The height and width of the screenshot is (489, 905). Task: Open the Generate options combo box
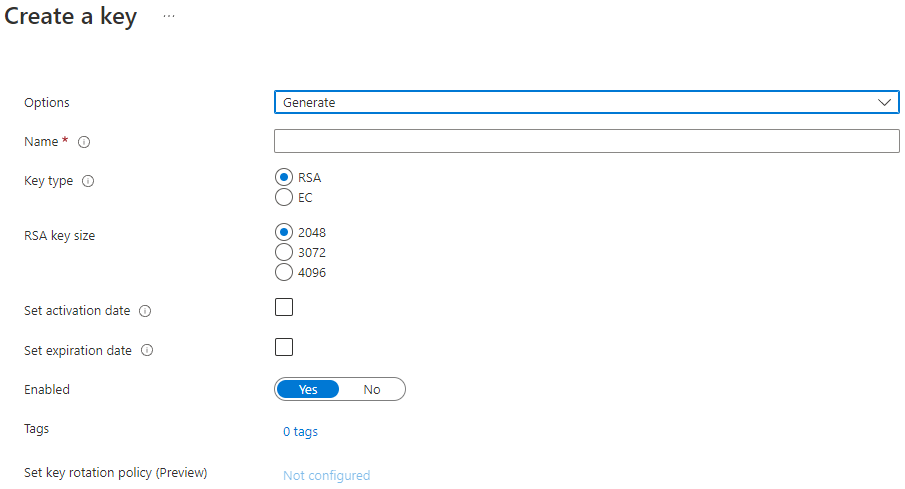click(x=586, y=102)
